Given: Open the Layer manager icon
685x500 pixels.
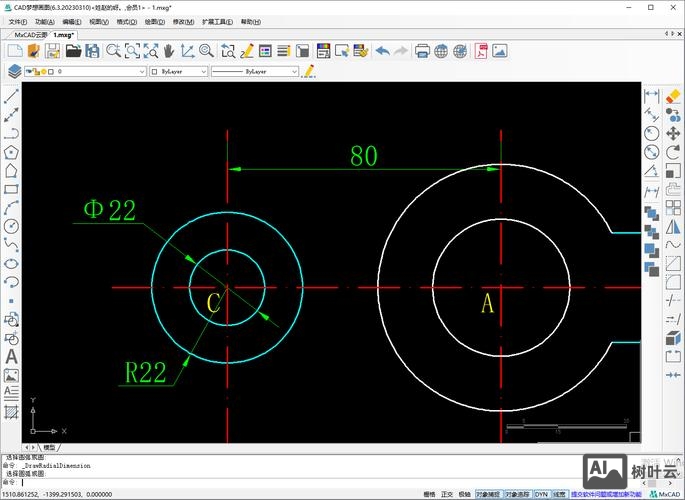Looking at the screenshot, I should pyautogui.click(x=14, y=72).
